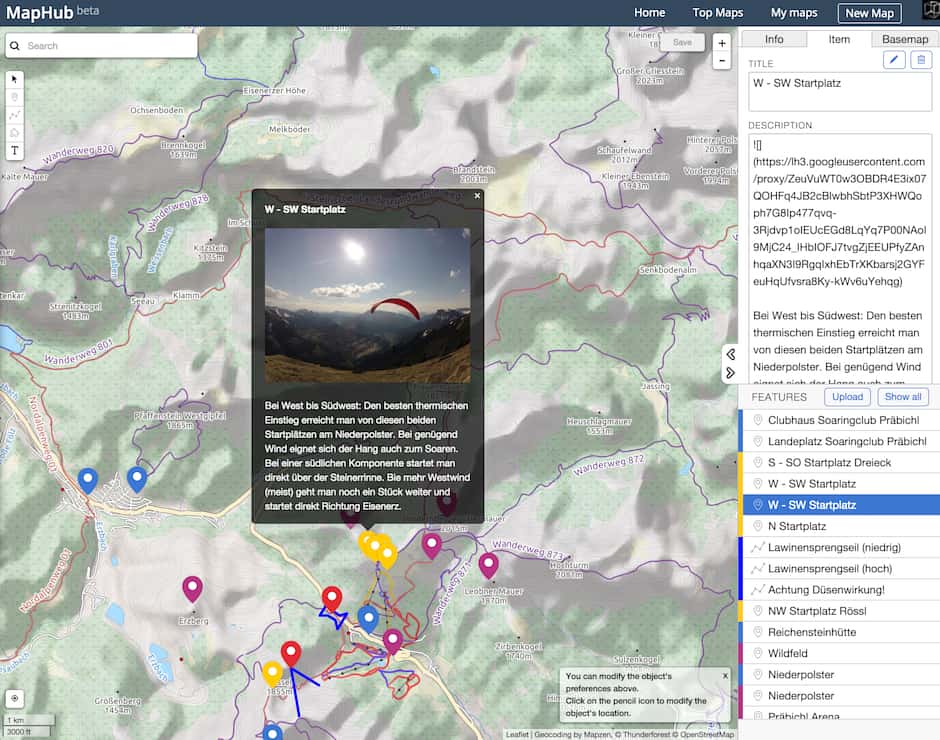Select the text label tool
Image resolution: width=940 pixels, height=740 pixels.
pyautogui.click(x=15, y=151)
